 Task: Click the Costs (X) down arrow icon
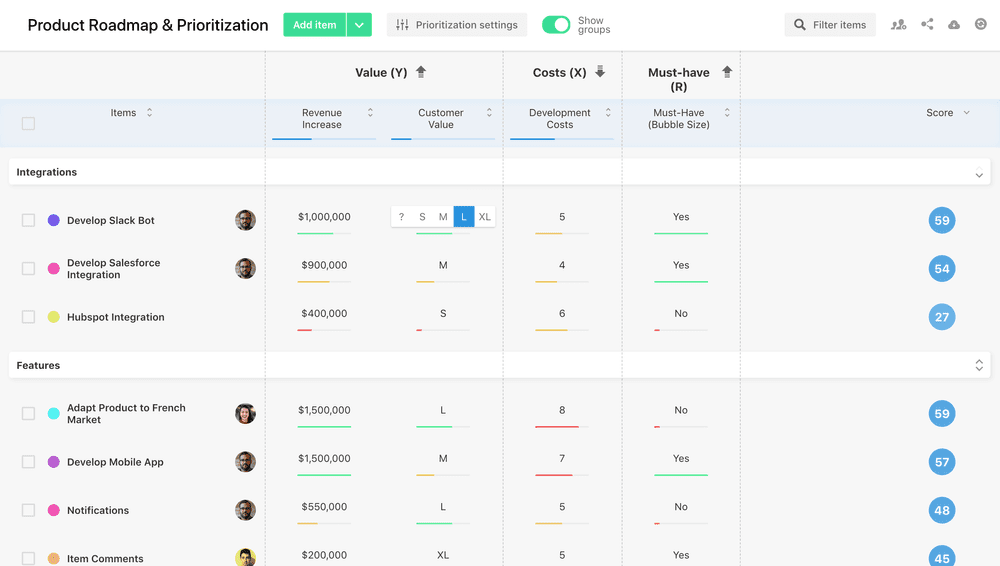pyautogui.click(x=600, y=71)
